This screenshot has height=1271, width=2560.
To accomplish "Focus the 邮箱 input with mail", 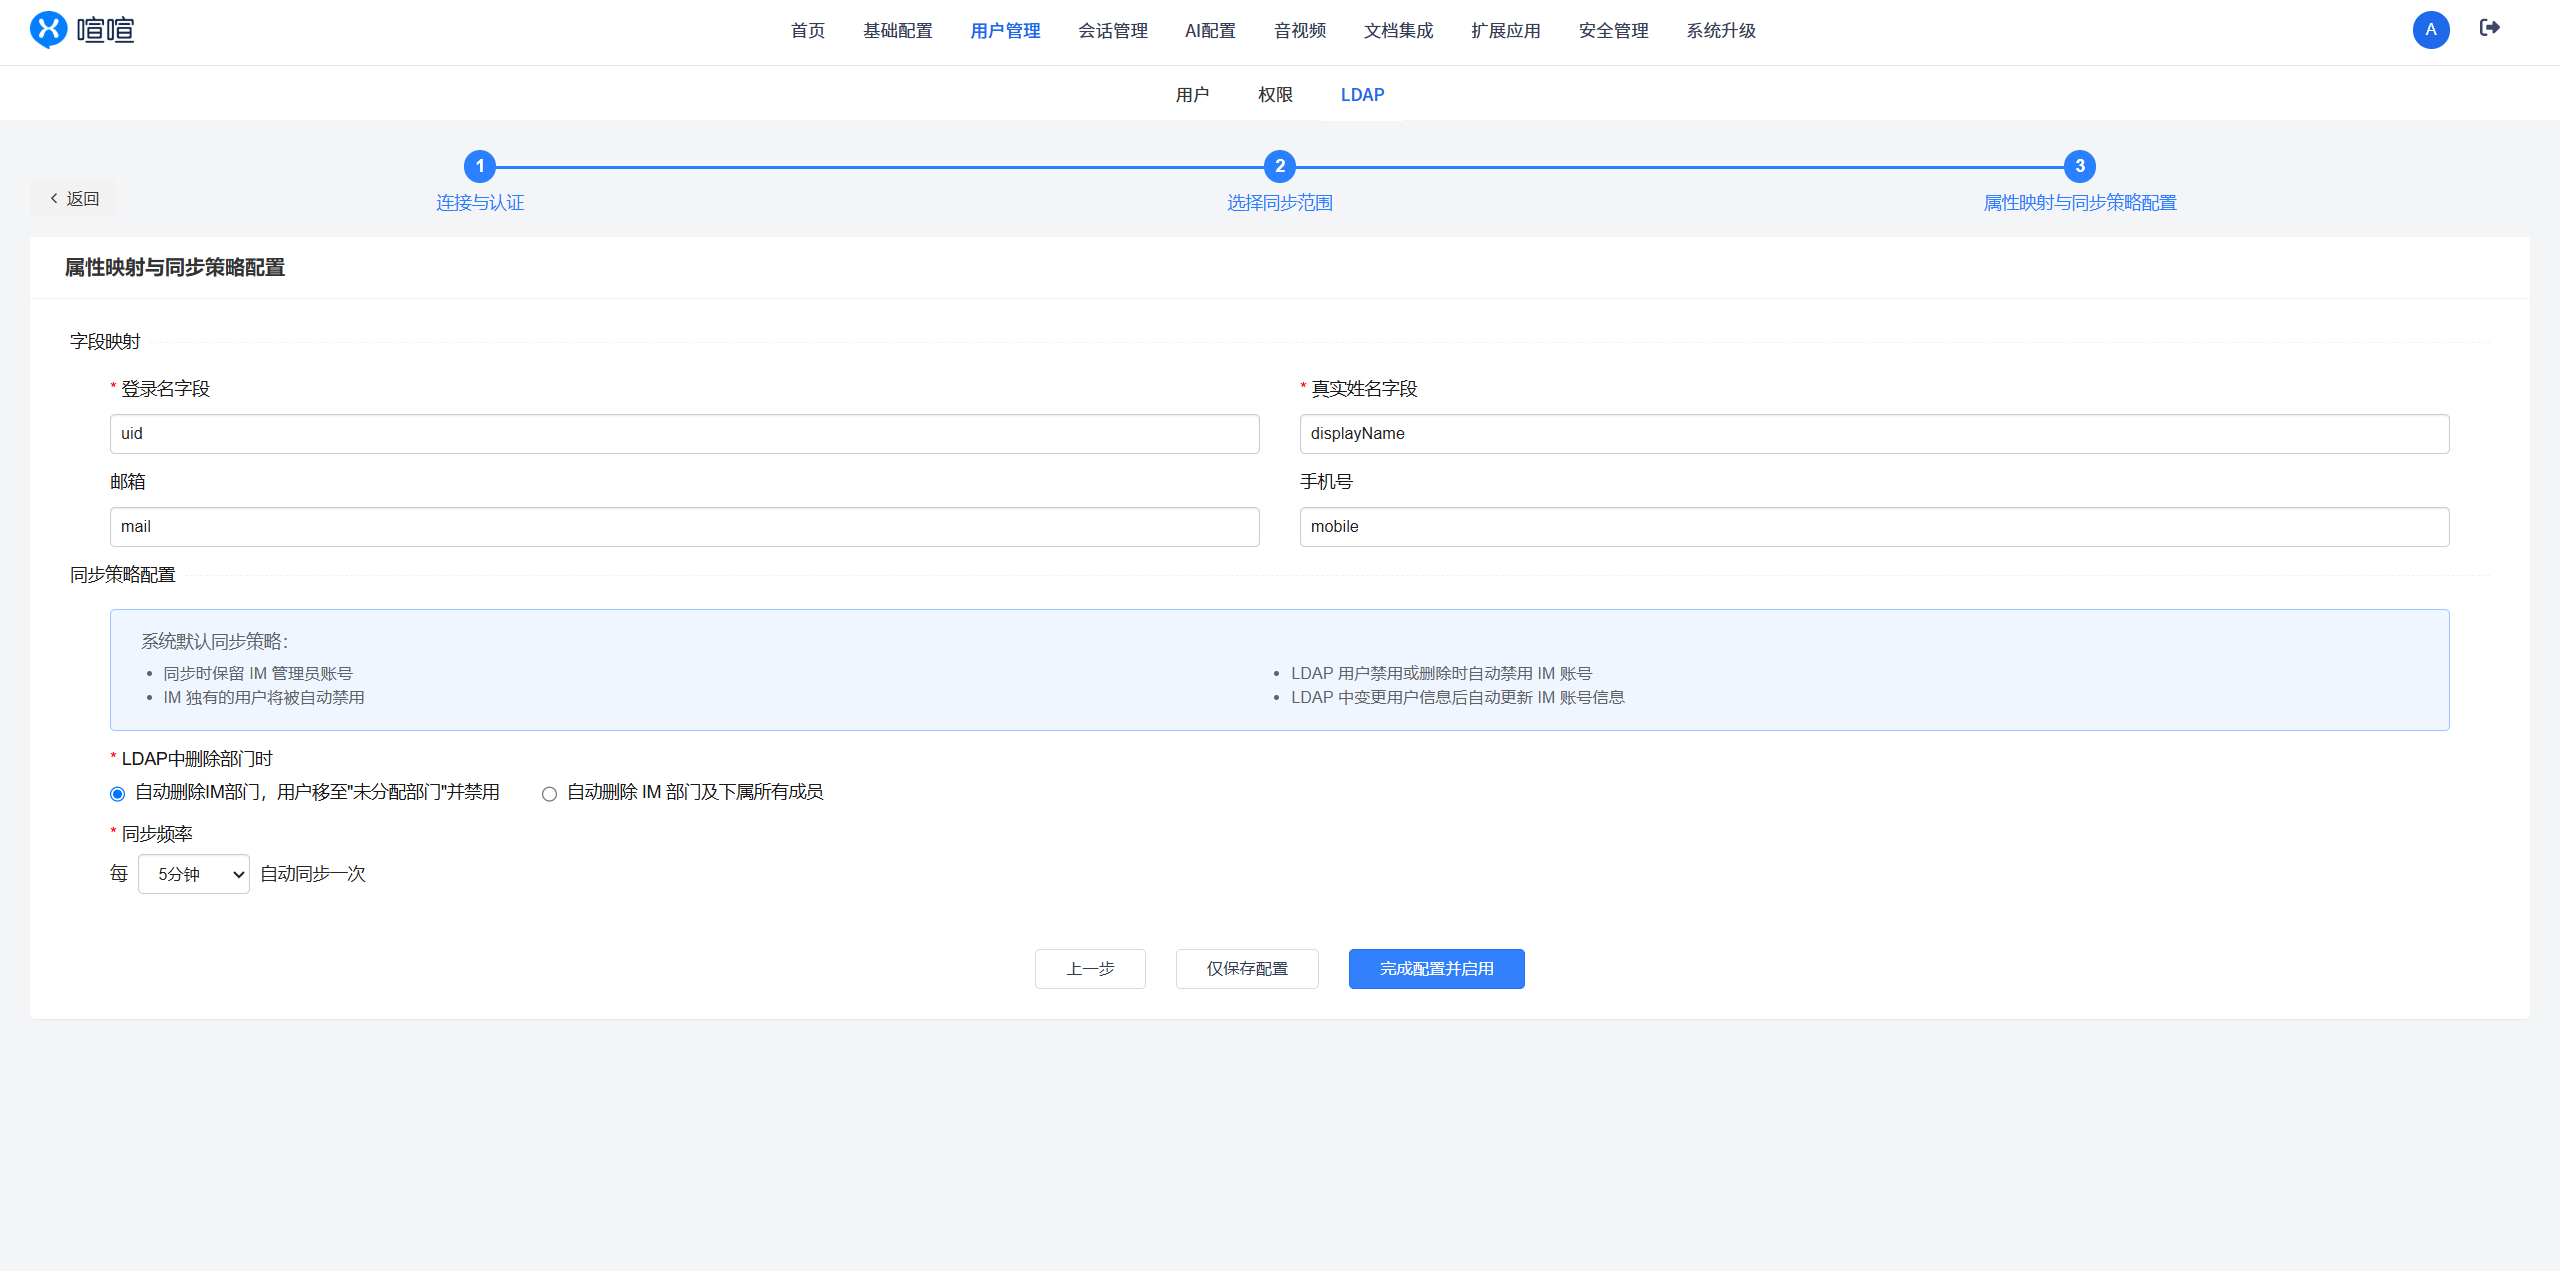I will 685,527.
